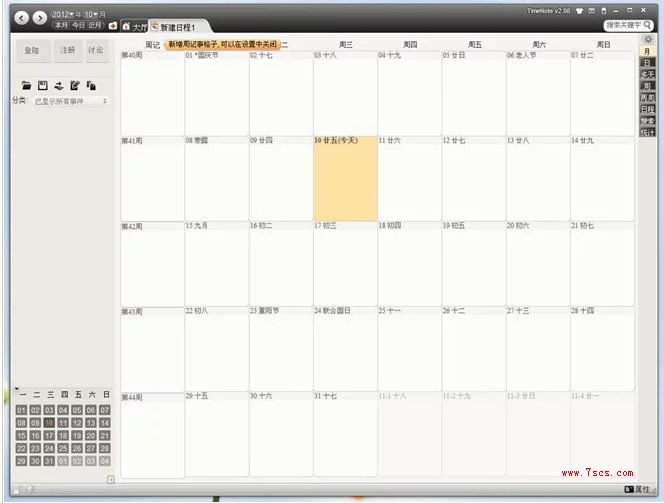Screen dimensions: 664x503
Task: Select the 24 联合国日 day cell
Action: tap(346, 349)
